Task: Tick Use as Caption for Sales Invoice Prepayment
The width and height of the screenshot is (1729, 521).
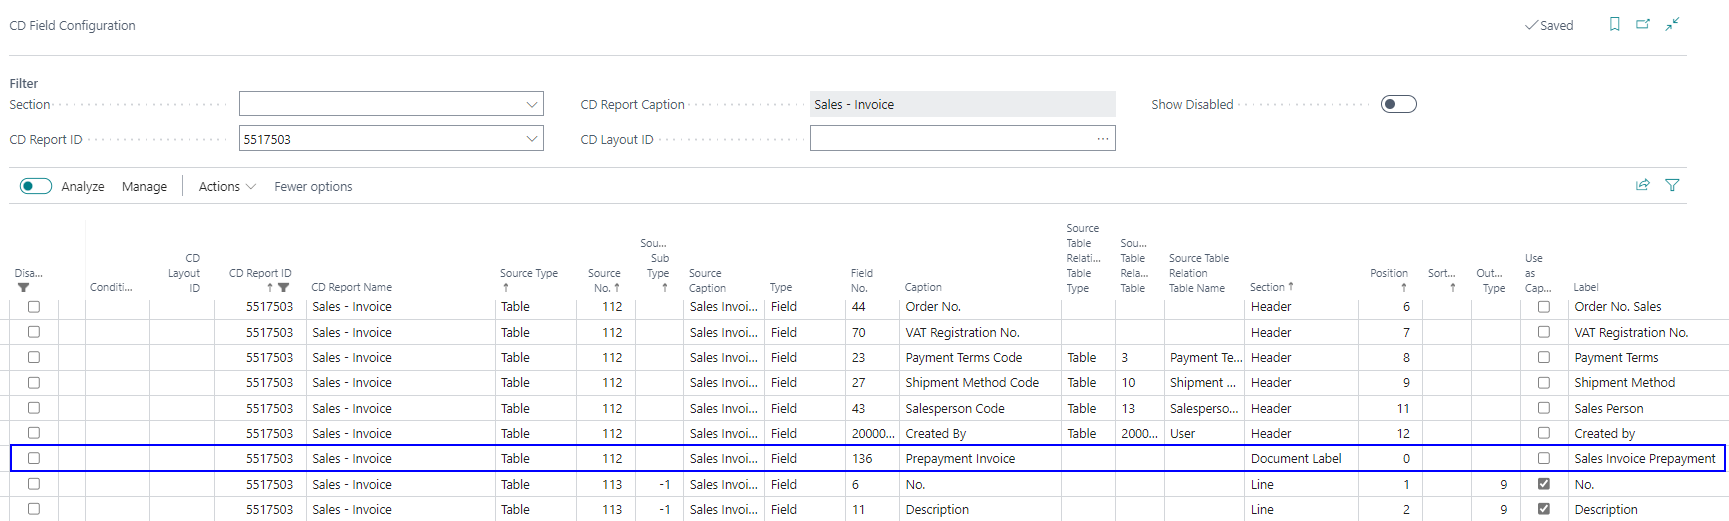Action: click(x=1544, y=458)
